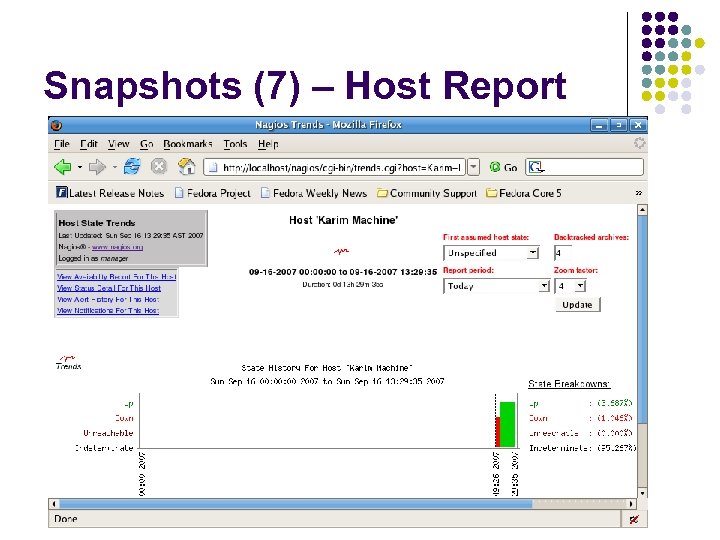The width and height of the screenshot is (720, 540).
Task: Click the Firefox logo in the title bar
Action: (x=56, y=125)
